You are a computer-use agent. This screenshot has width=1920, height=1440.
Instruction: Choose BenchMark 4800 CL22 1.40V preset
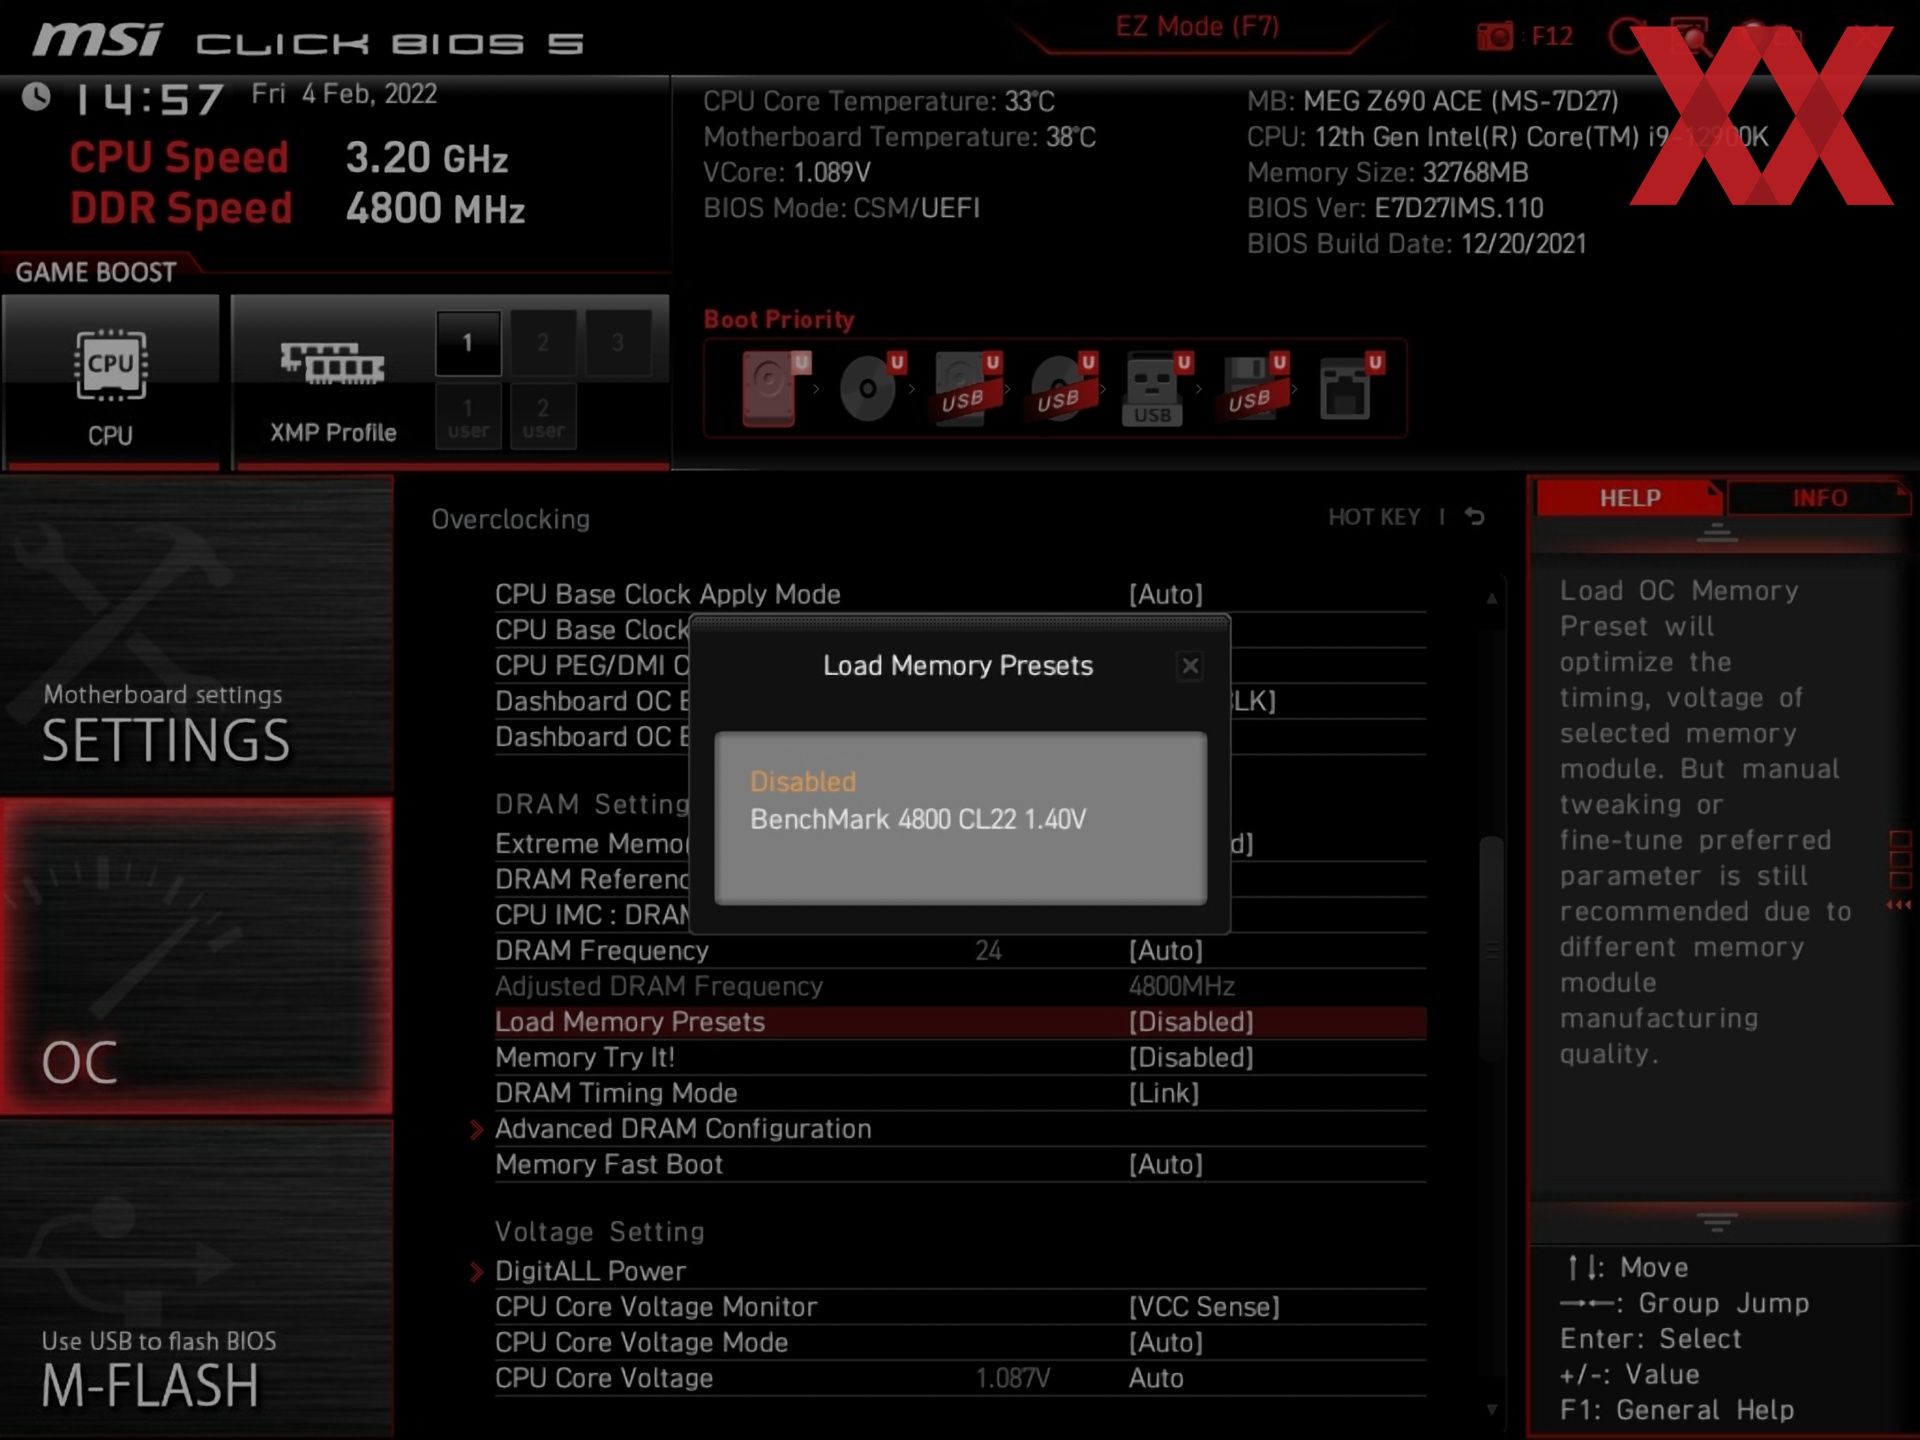pos(918,820)
